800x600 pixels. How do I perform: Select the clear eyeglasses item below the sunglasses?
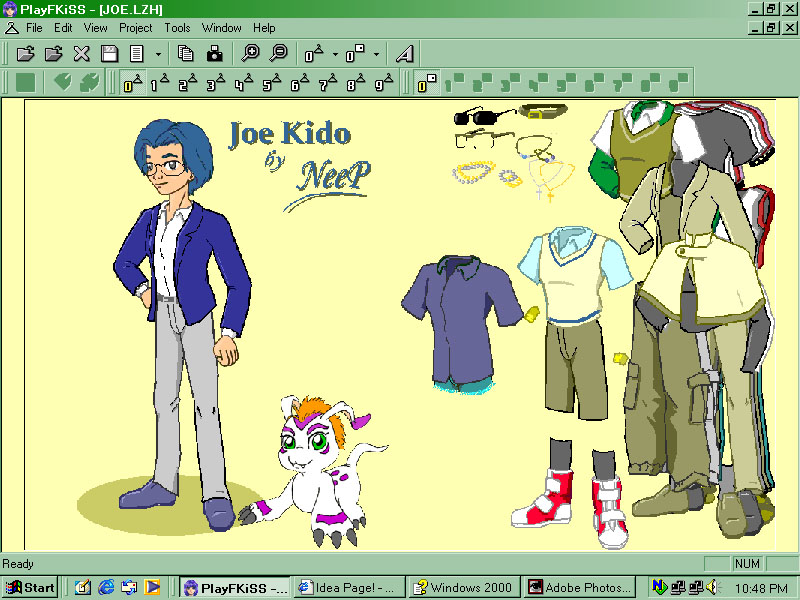482,139
